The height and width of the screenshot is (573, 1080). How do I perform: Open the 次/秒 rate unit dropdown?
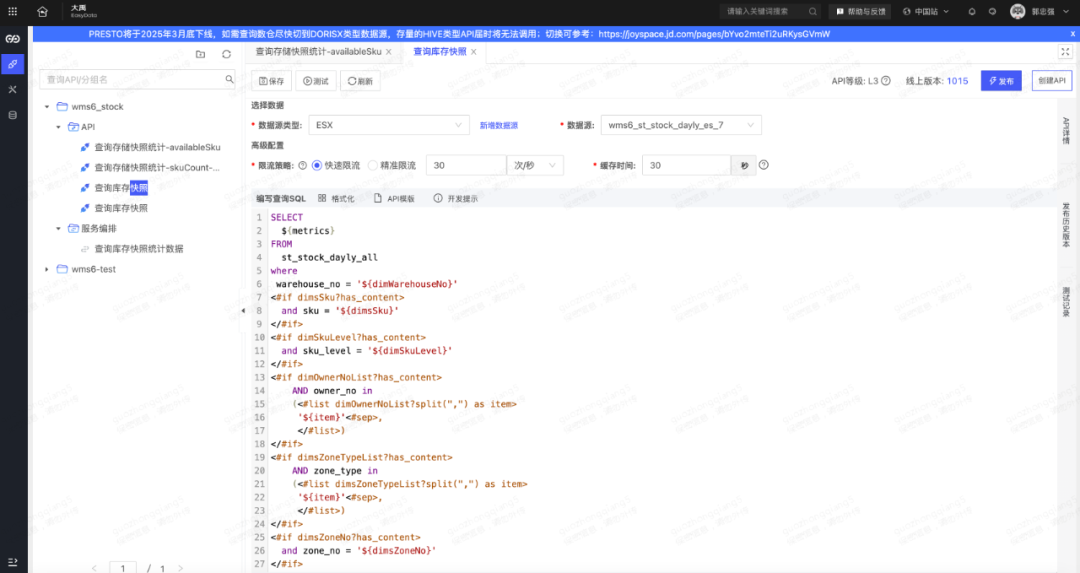[x=535, y=165]
